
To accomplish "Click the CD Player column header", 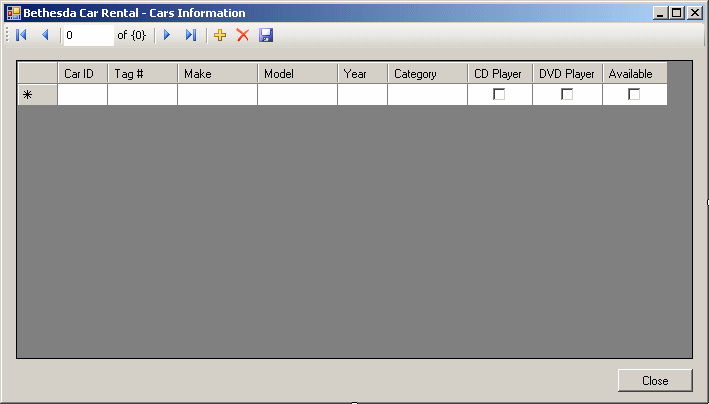I will click(500, 73).
